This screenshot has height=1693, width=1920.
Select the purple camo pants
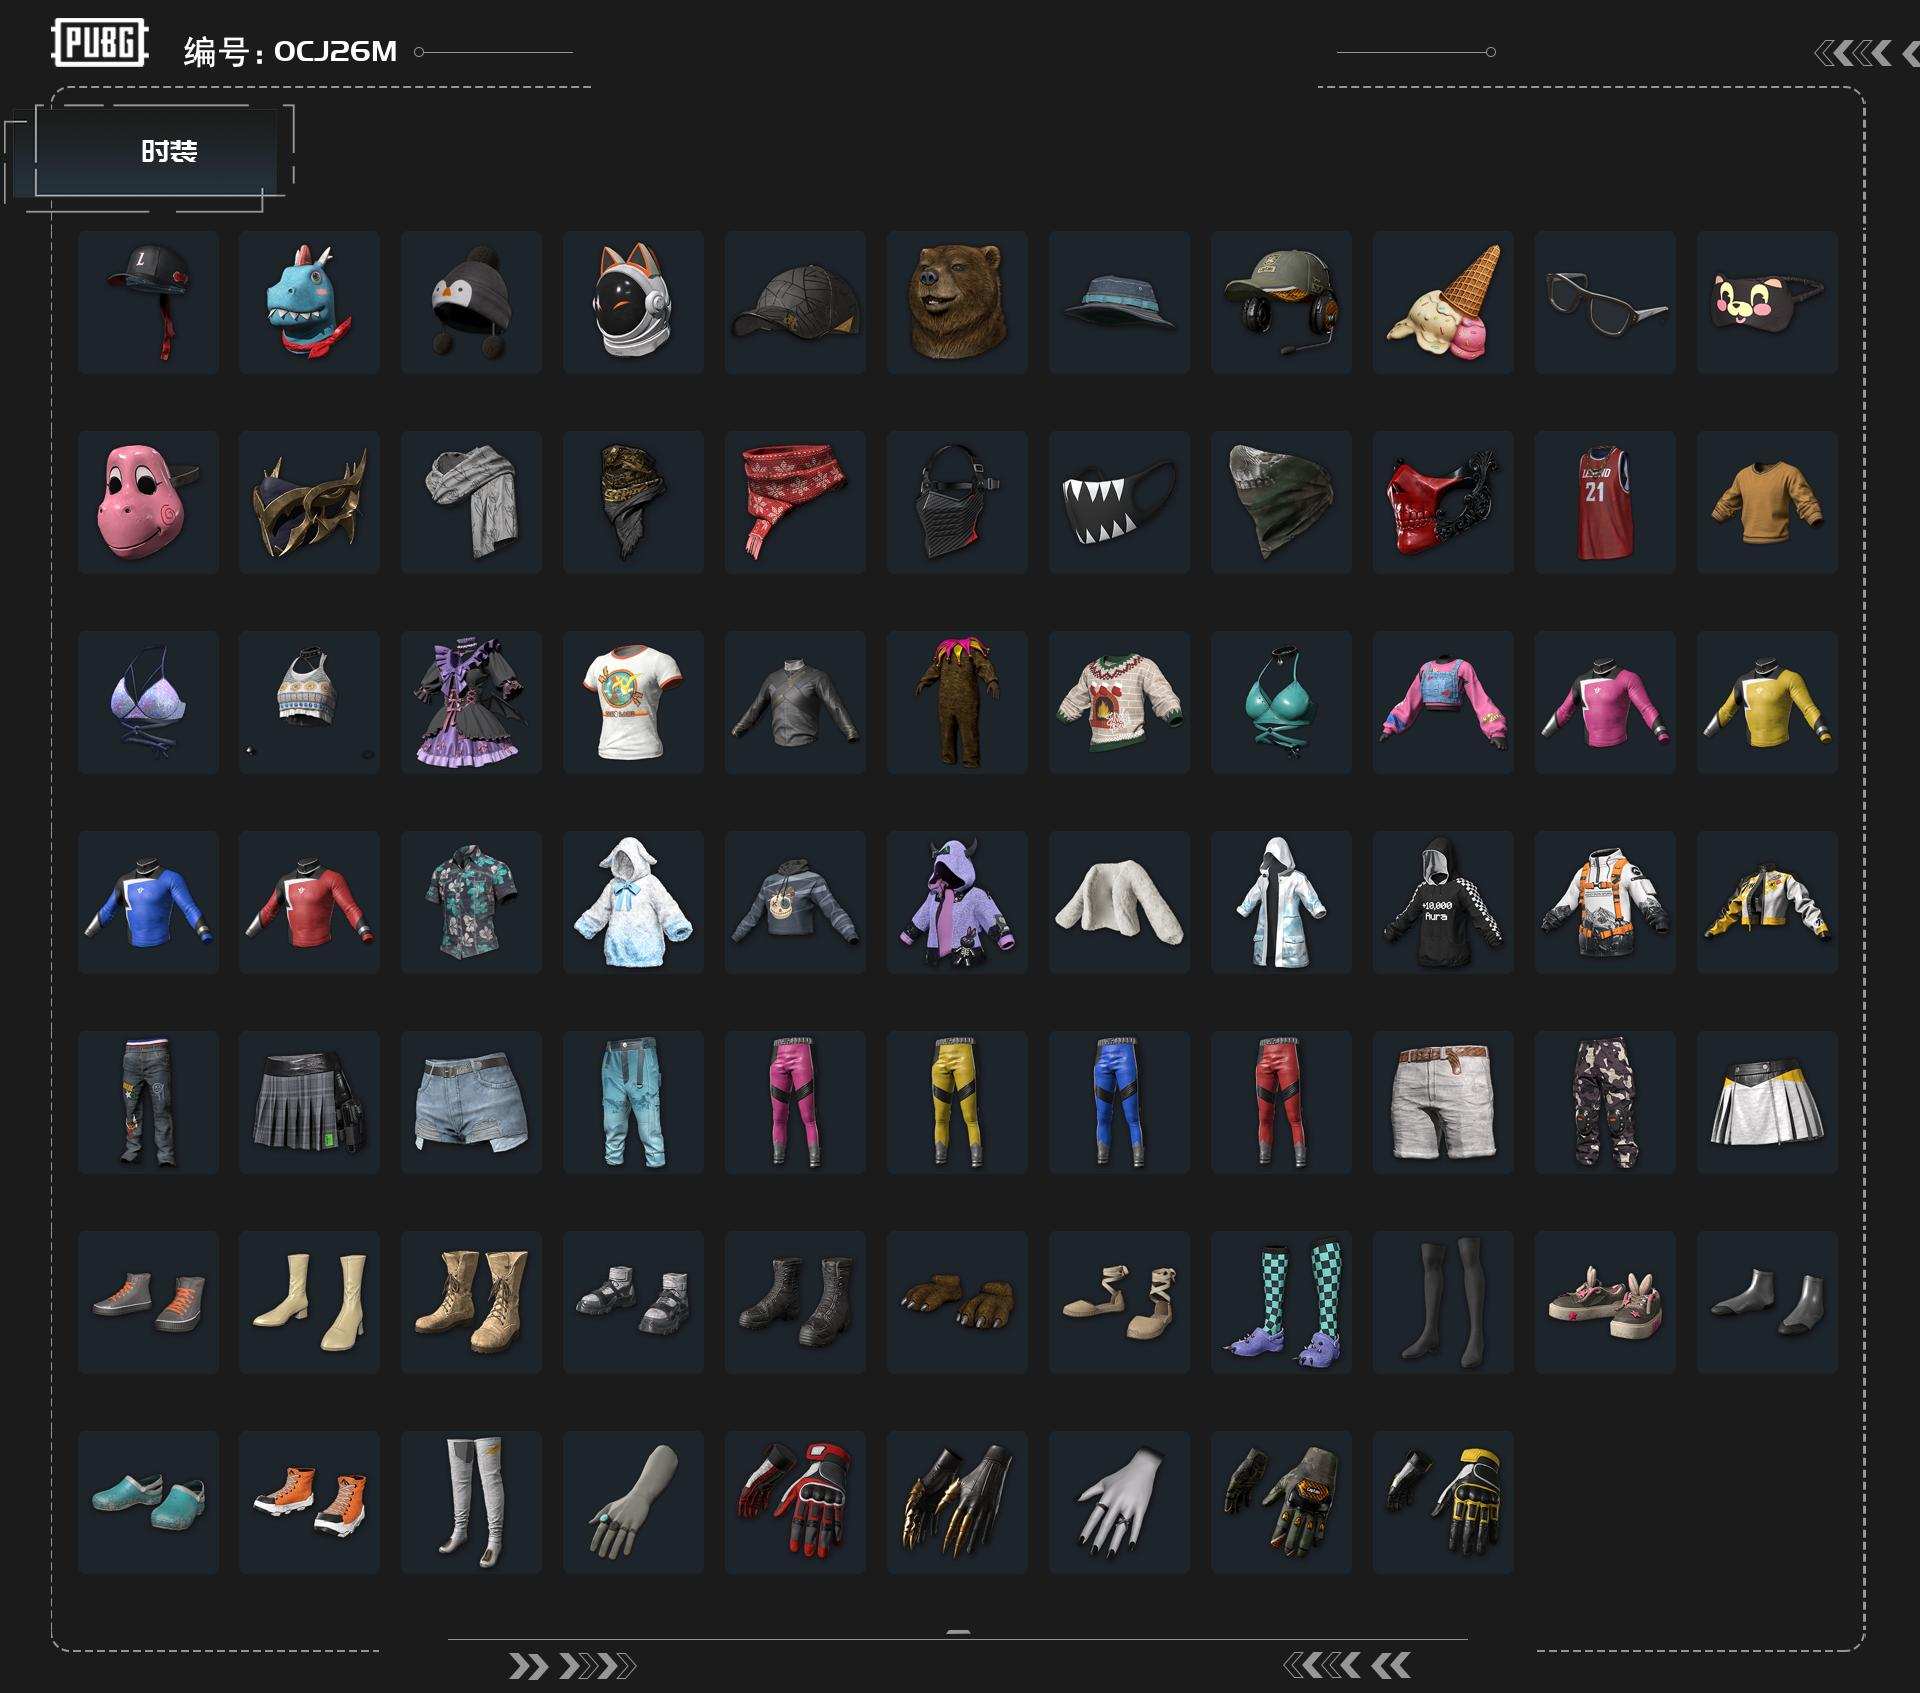1605,1102
